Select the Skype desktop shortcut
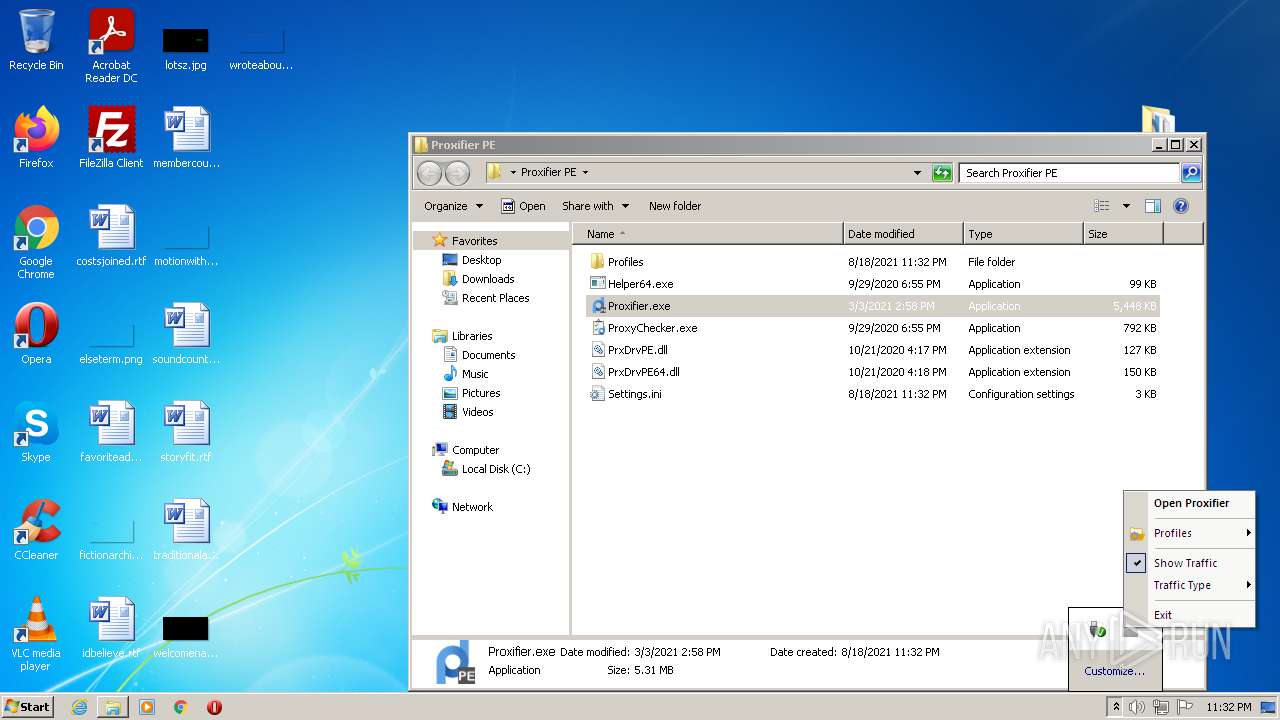The image size is (1280, 720). [x=36, y=432]
